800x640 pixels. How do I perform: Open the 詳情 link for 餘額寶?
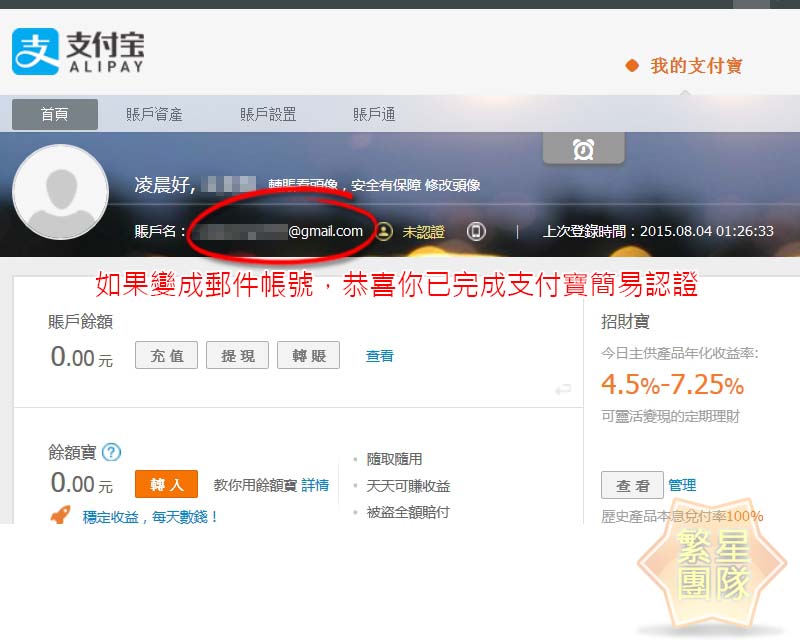315,485
